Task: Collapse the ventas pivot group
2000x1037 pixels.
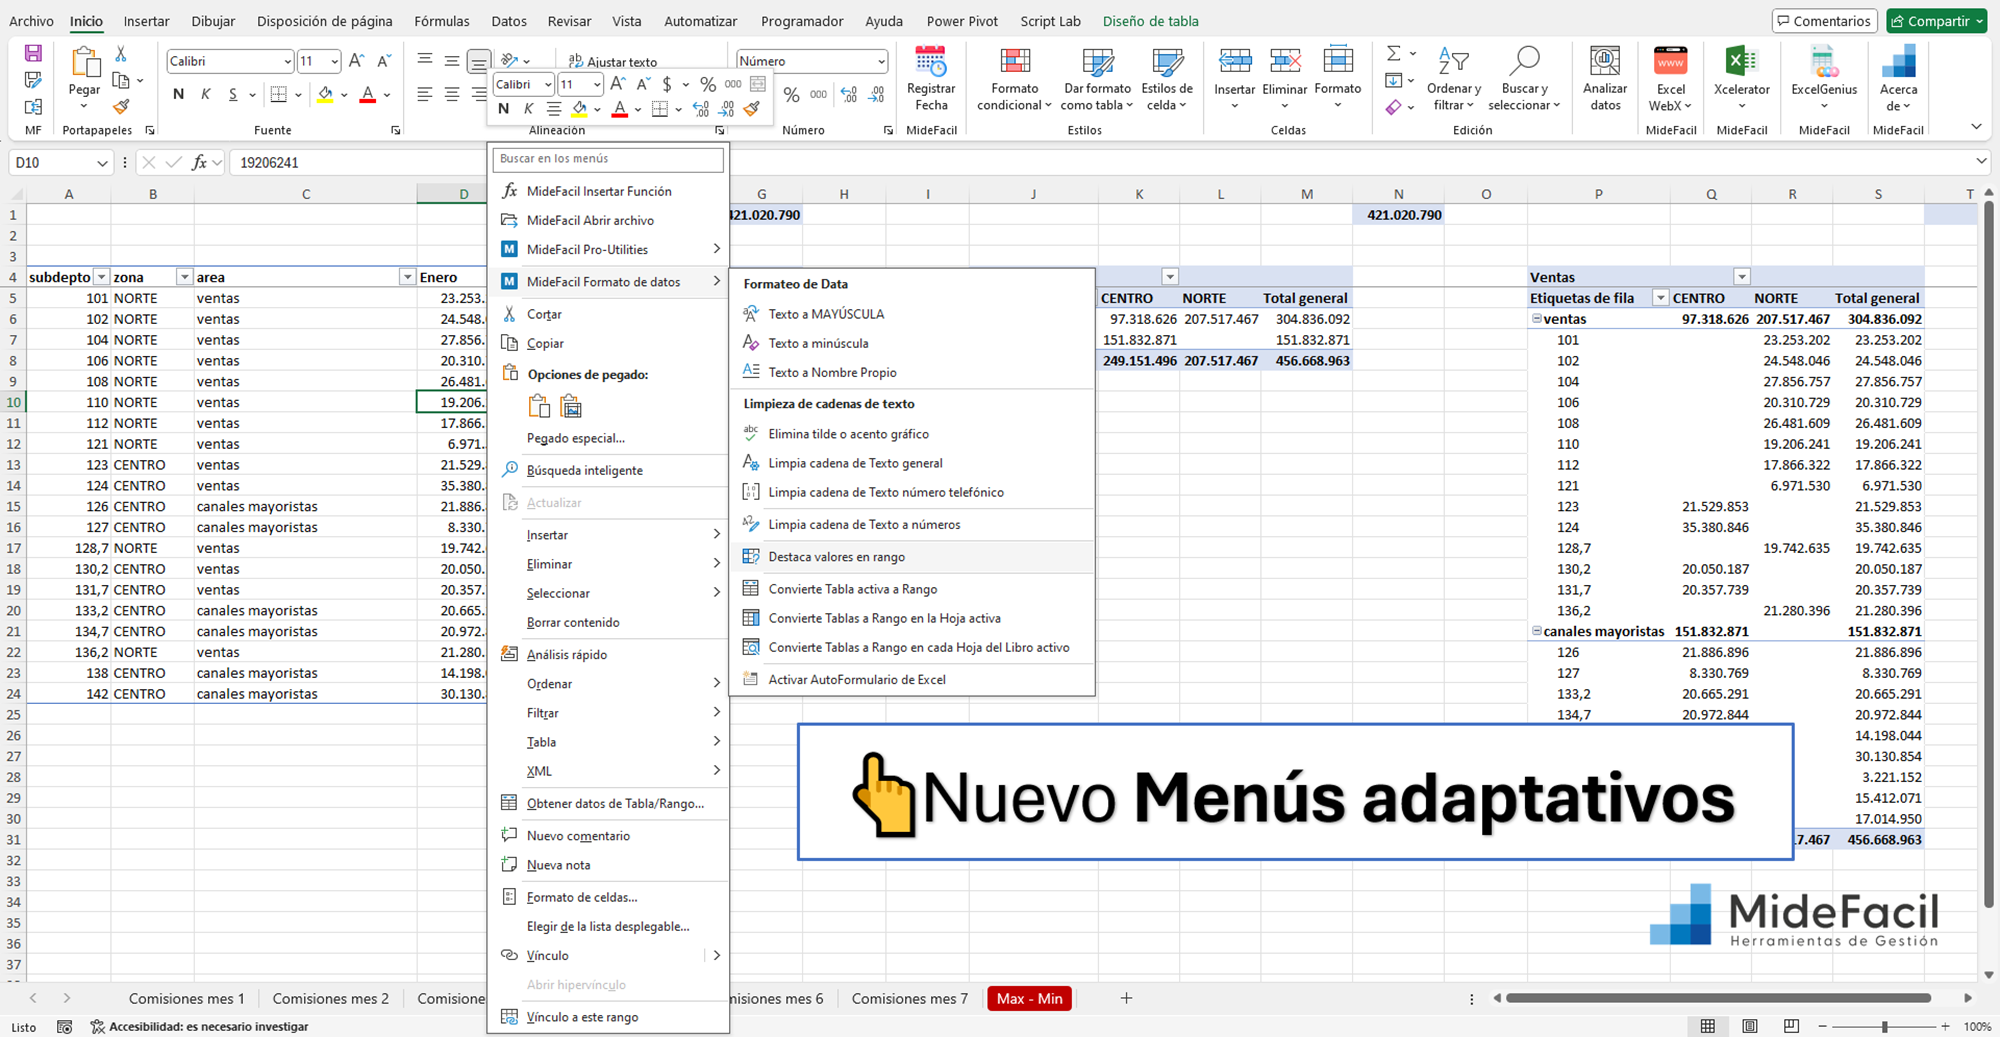Action: 1536,319
